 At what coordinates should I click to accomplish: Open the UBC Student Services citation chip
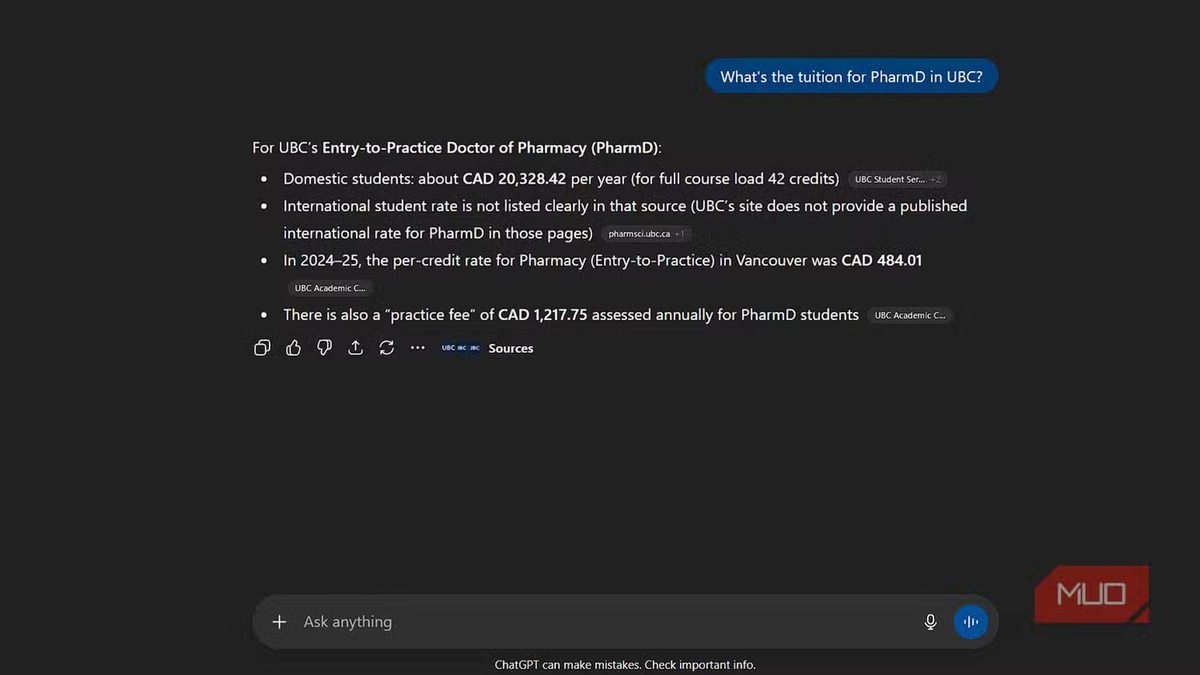[x=897, y=180]
